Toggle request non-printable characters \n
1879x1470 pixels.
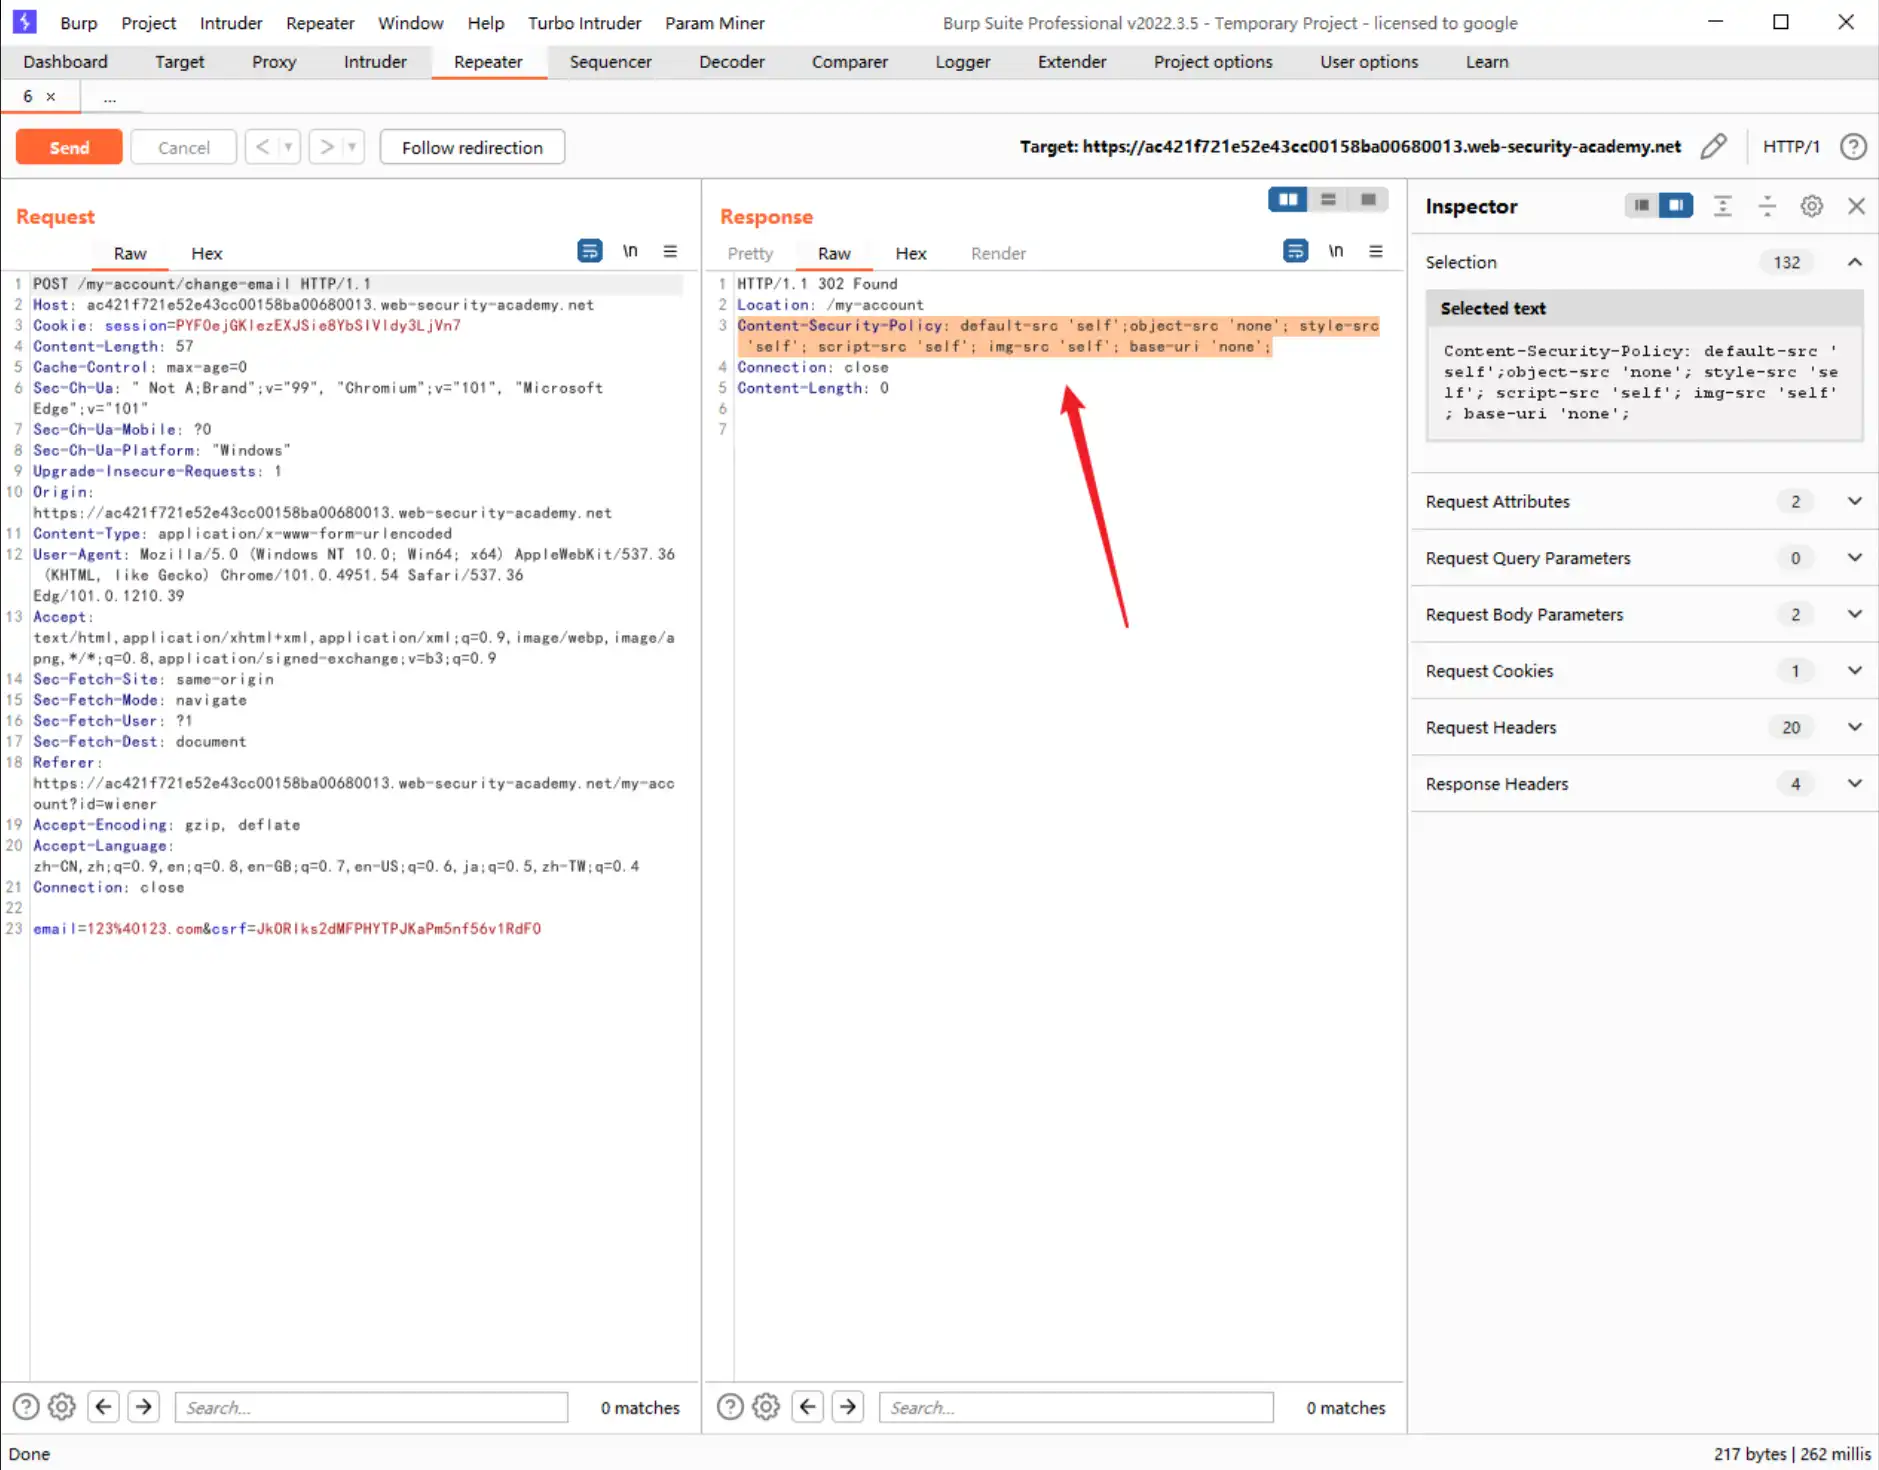(630, 251)
